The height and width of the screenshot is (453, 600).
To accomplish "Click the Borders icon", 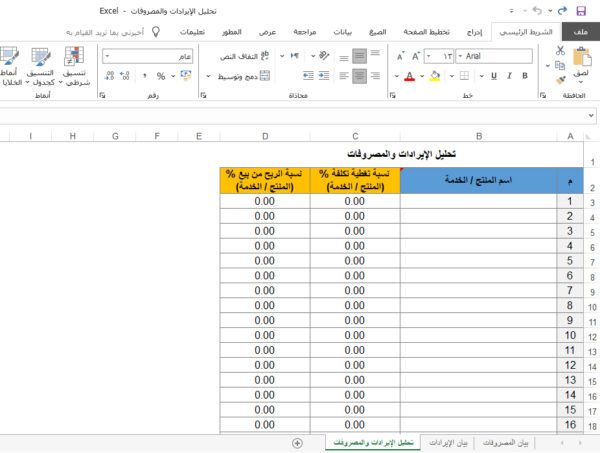I will point(464,76).
